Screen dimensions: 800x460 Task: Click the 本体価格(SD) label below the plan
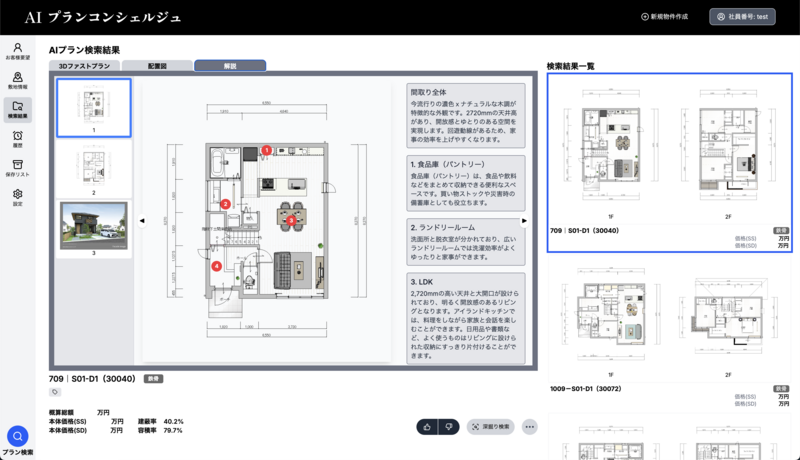(67, 430)
